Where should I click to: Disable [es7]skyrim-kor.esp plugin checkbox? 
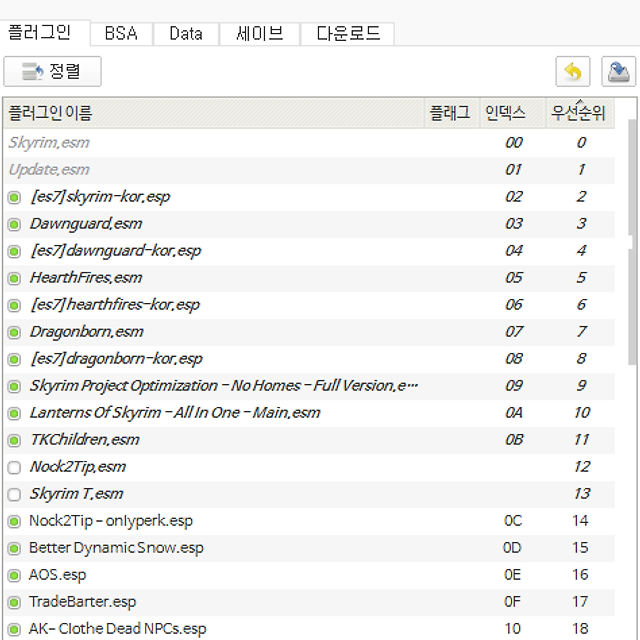click(x=14, y=198)
